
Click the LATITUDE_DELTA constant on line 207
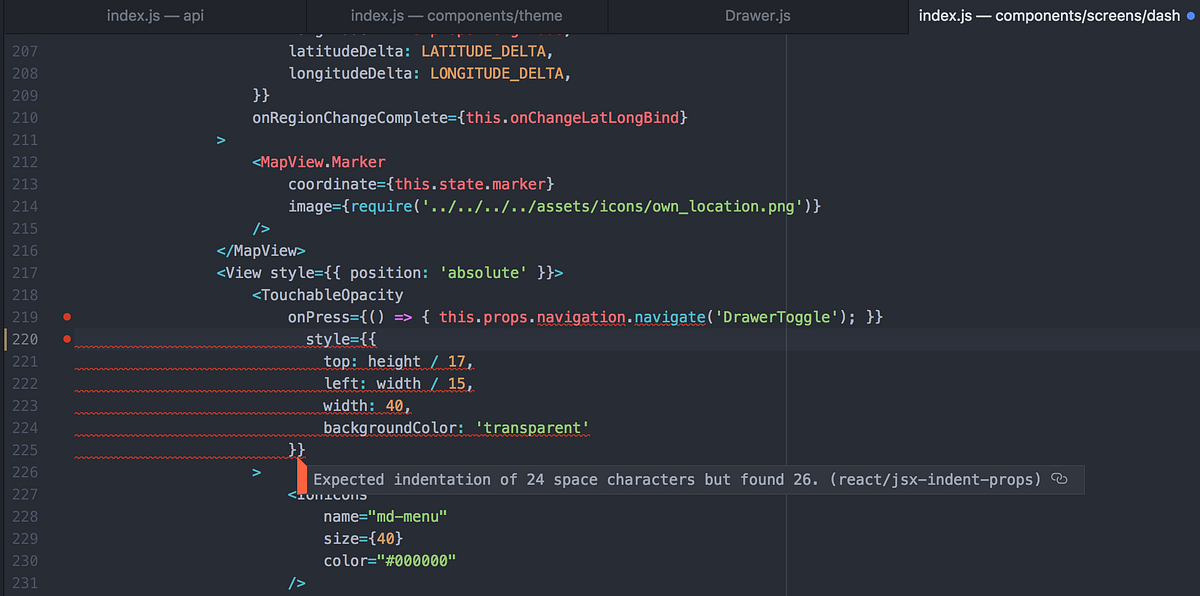[x=484, y=50]
